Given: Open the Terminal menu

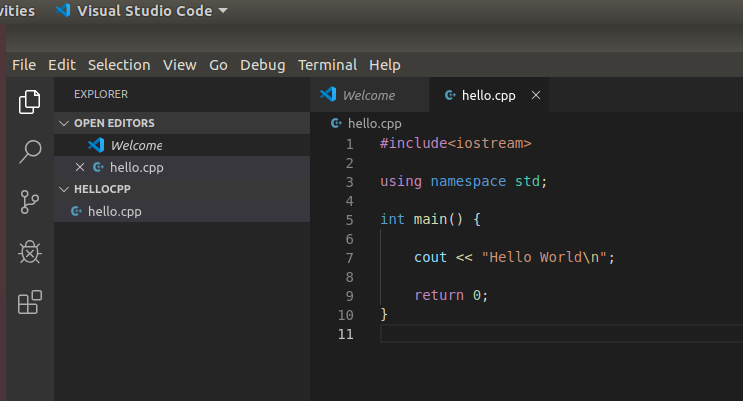Looking at the screenshot, I should 327,65.
